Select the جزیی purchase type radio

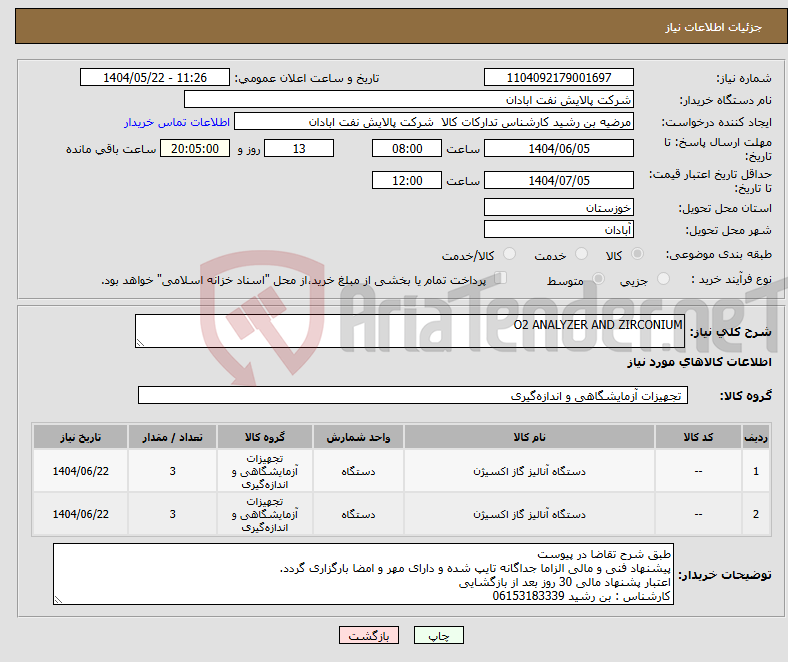coord(663,278)
